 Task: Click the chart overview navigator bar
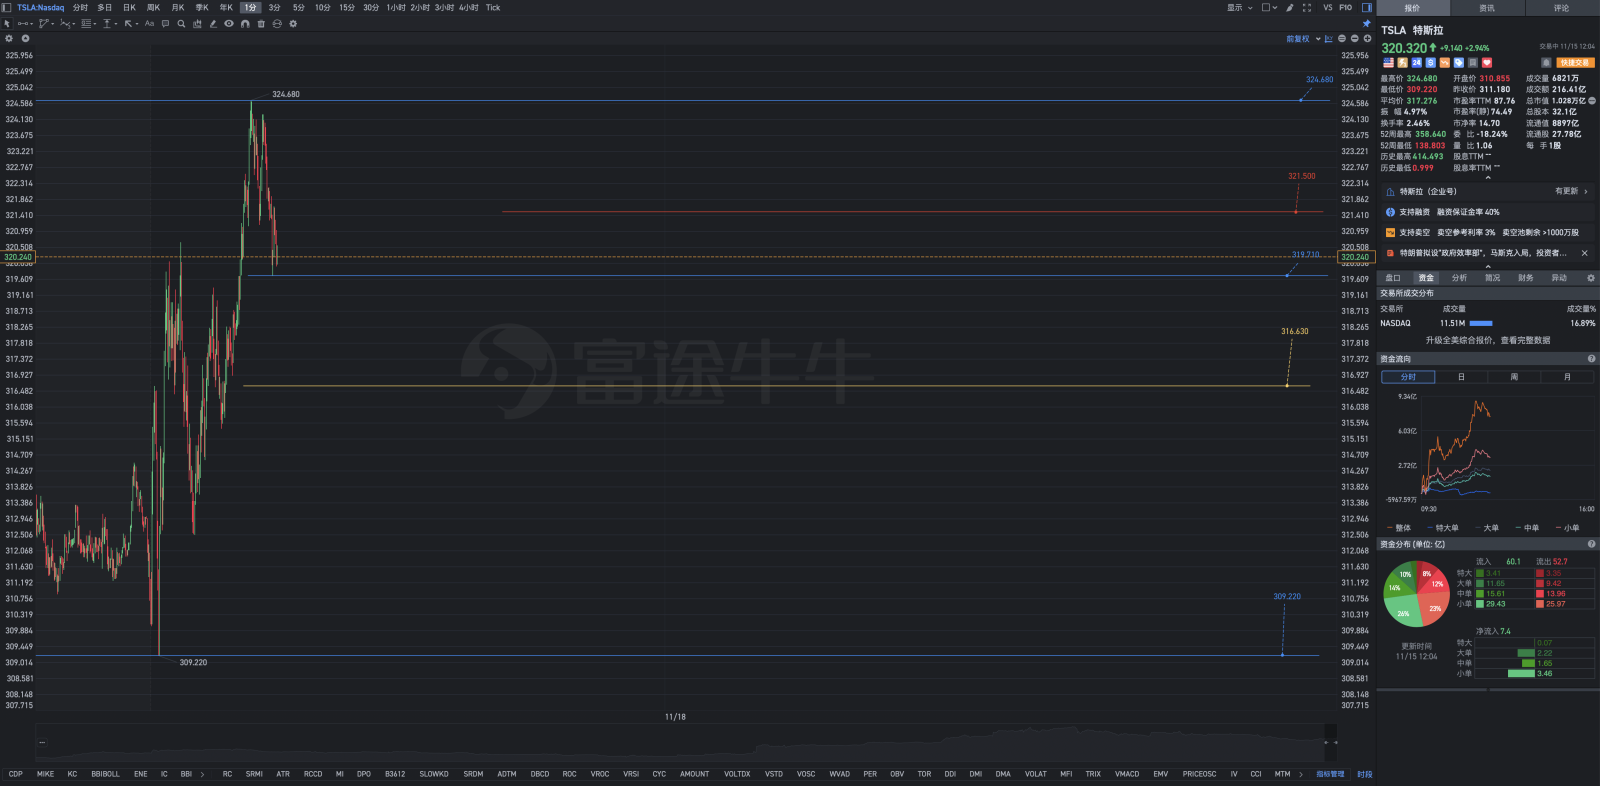pos(686,742)
